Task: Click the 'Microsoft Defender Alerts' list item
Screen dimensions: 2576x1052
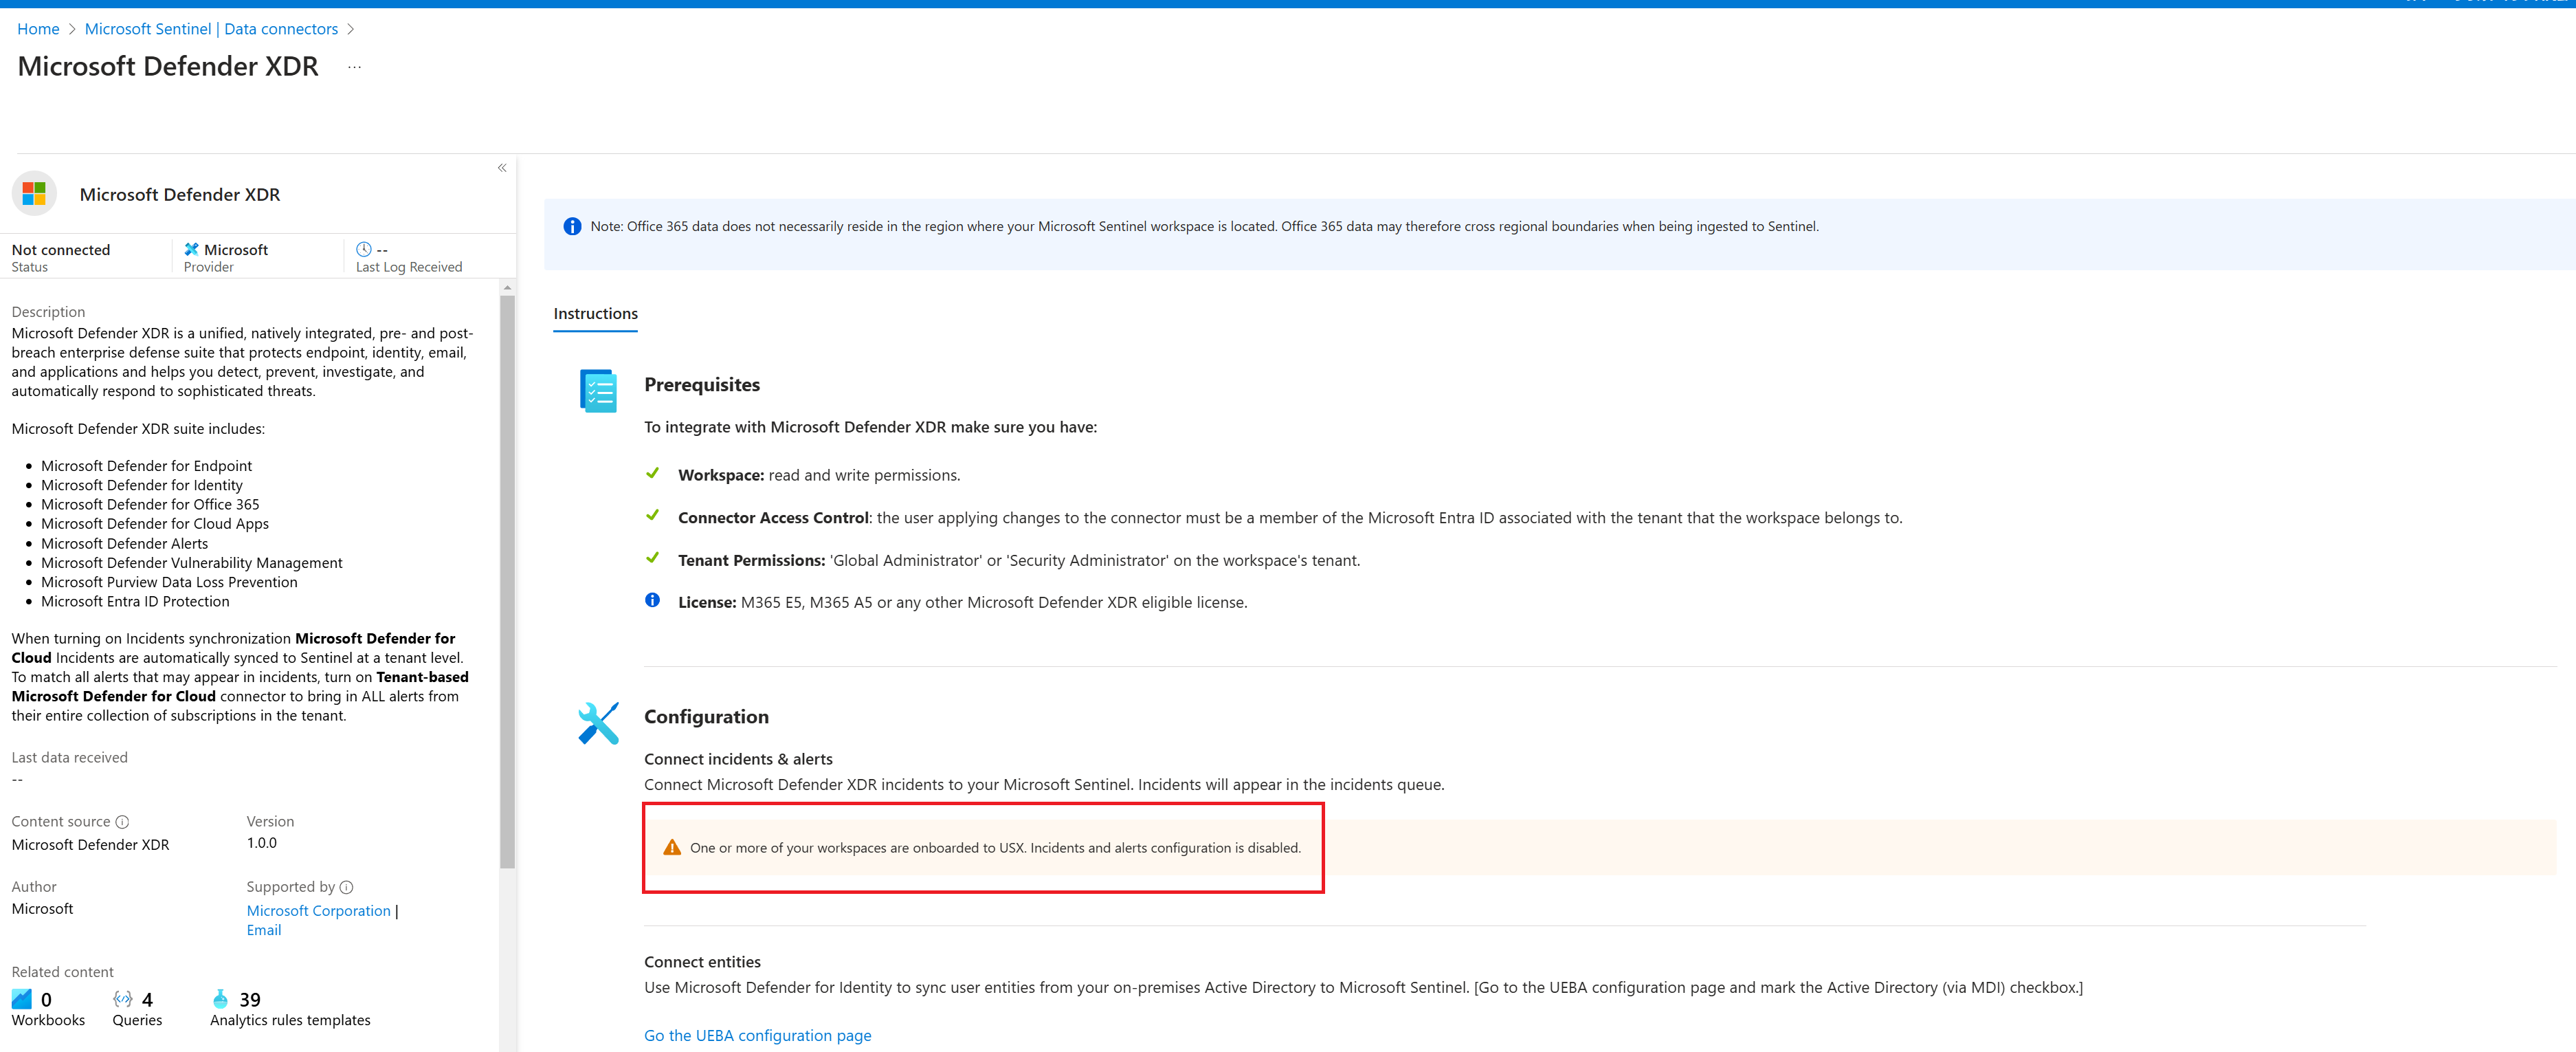Action: [x=125, y=544]
